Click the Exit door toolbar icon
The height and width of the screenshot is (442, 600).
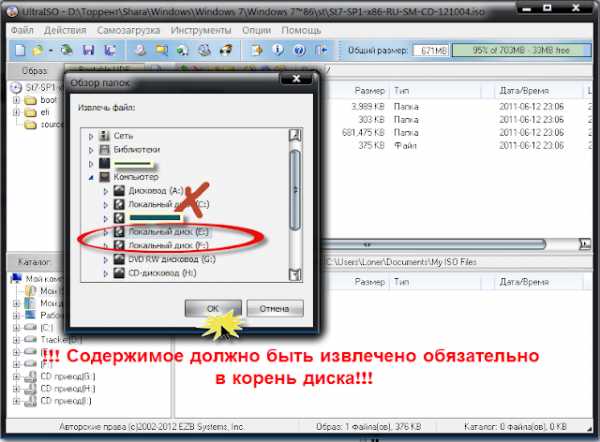[x=322, y=50]
